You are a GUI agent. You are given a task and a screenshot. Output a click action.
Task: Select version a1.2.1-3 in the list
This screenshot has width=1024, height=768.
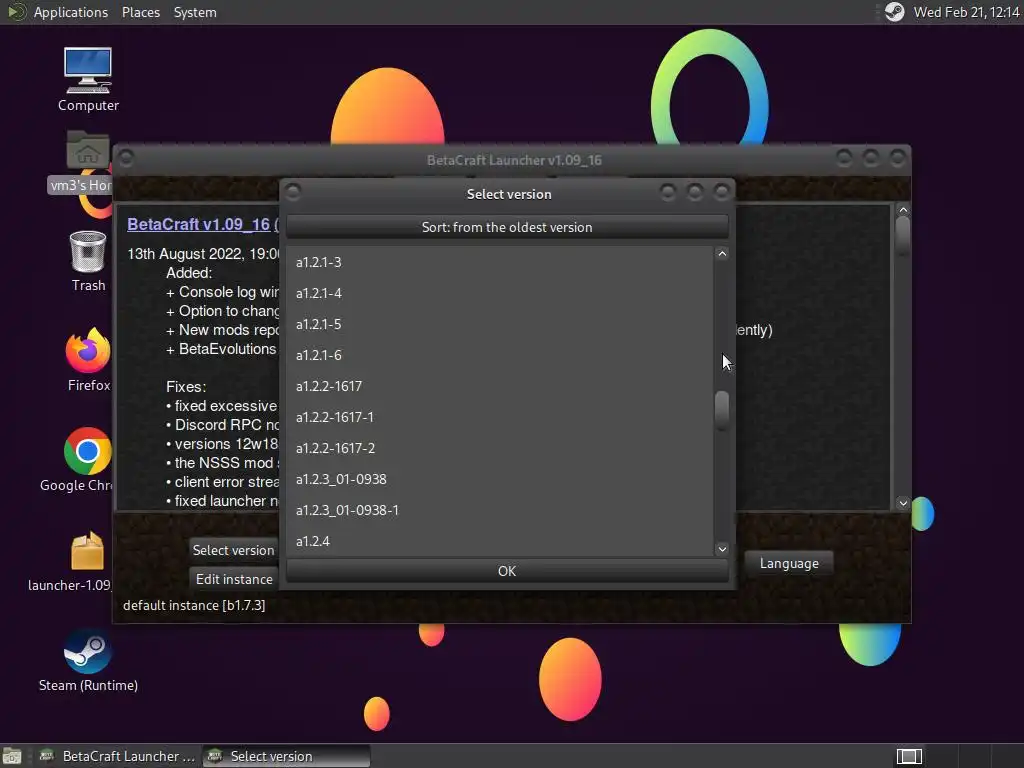500,262
